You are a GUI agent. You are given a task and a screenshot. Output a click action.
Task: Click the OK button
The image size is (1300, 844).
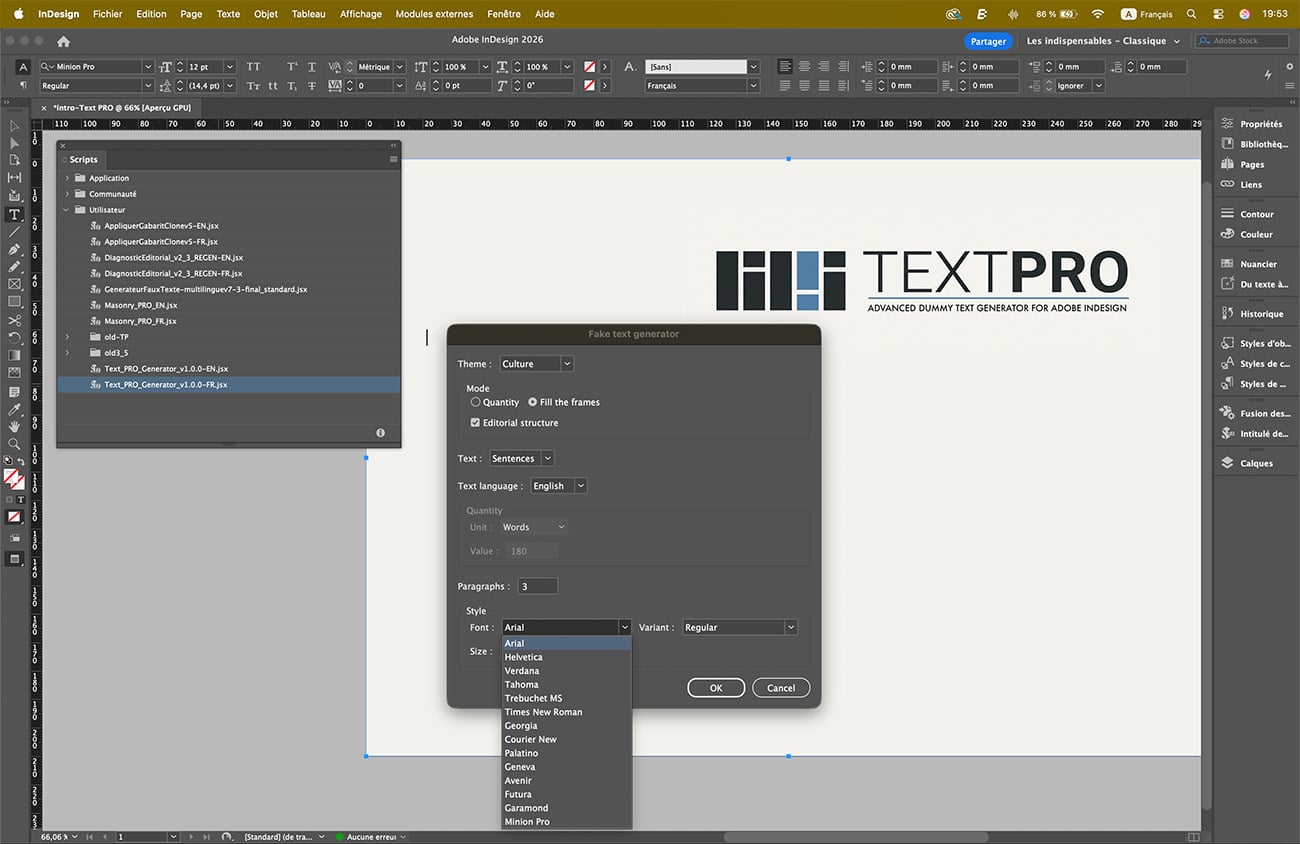pos(716,688)
